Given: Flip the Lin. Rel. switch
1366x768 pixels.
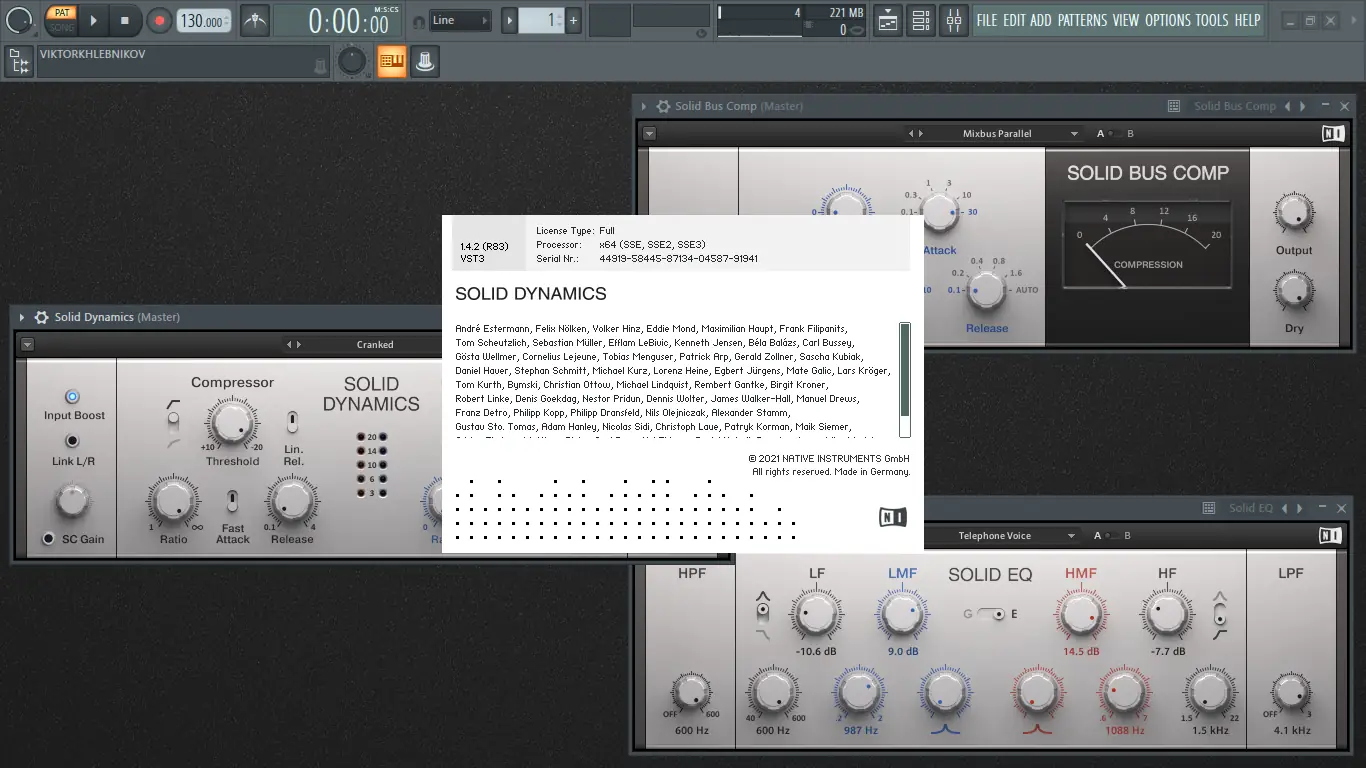Looking at the screenshot, I should pos(292,422).
